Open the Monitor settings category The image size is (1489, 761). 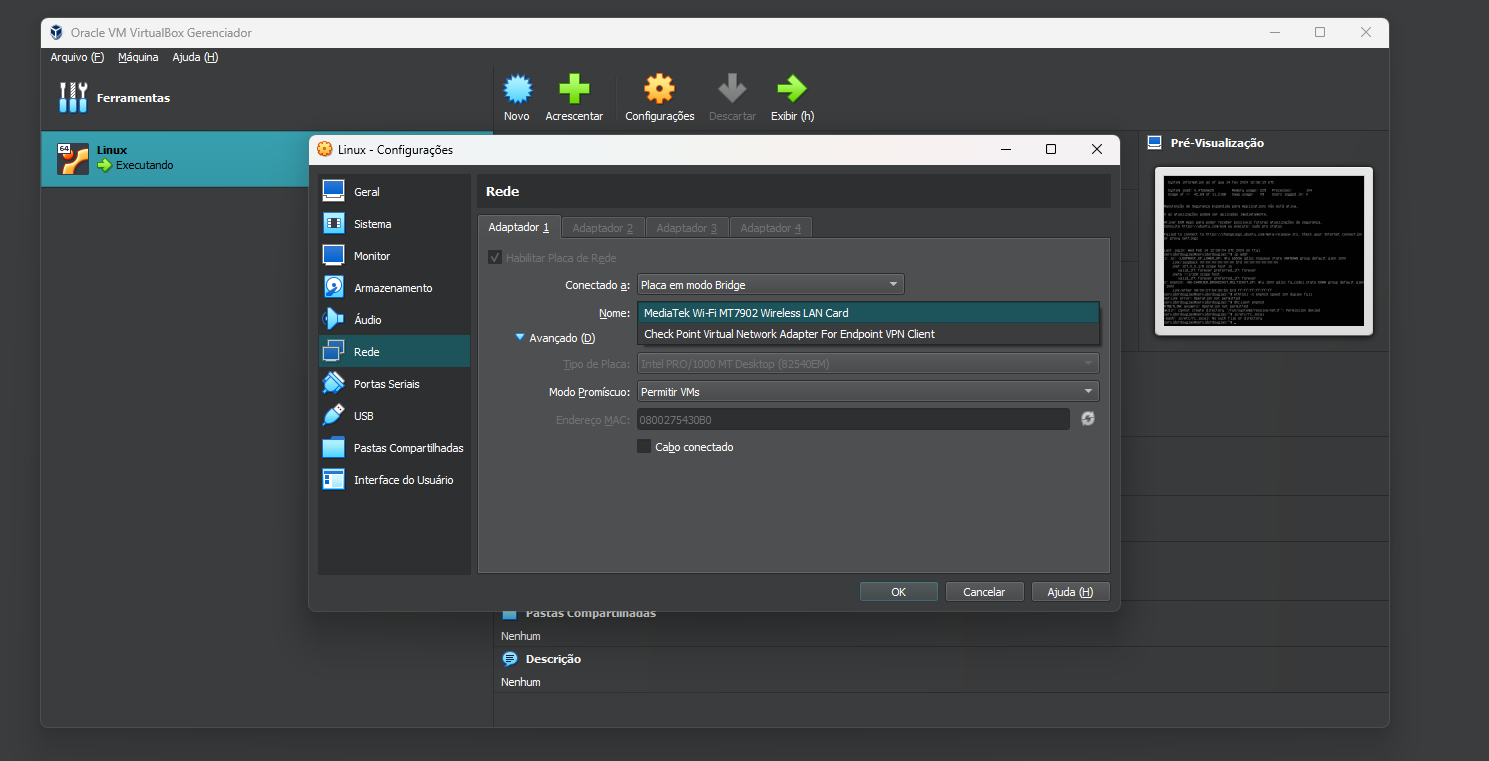pos(394,256)
